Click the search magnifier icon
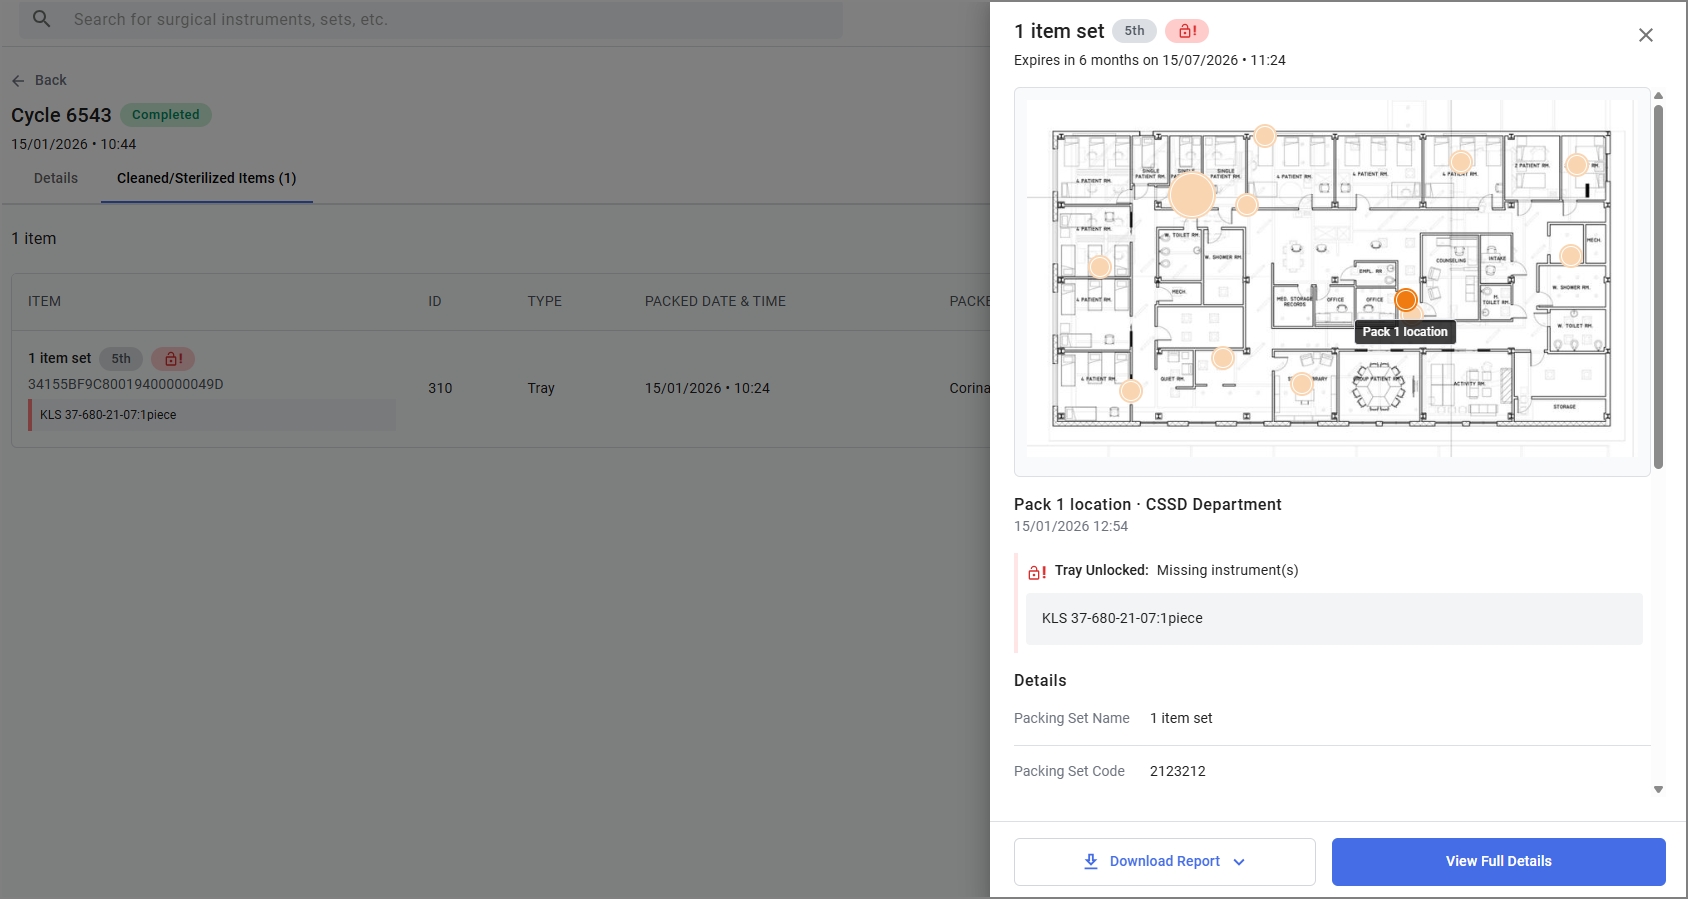 coord(41,19)
